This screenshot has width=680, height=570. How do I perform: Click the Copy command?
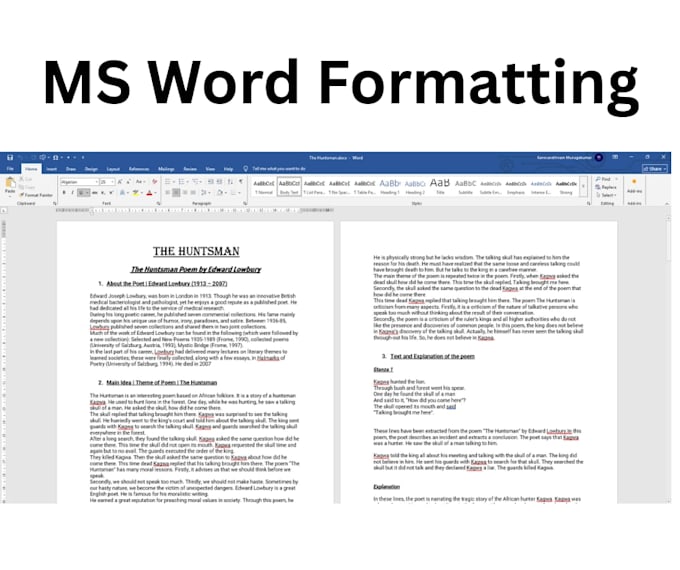point(27,188)
